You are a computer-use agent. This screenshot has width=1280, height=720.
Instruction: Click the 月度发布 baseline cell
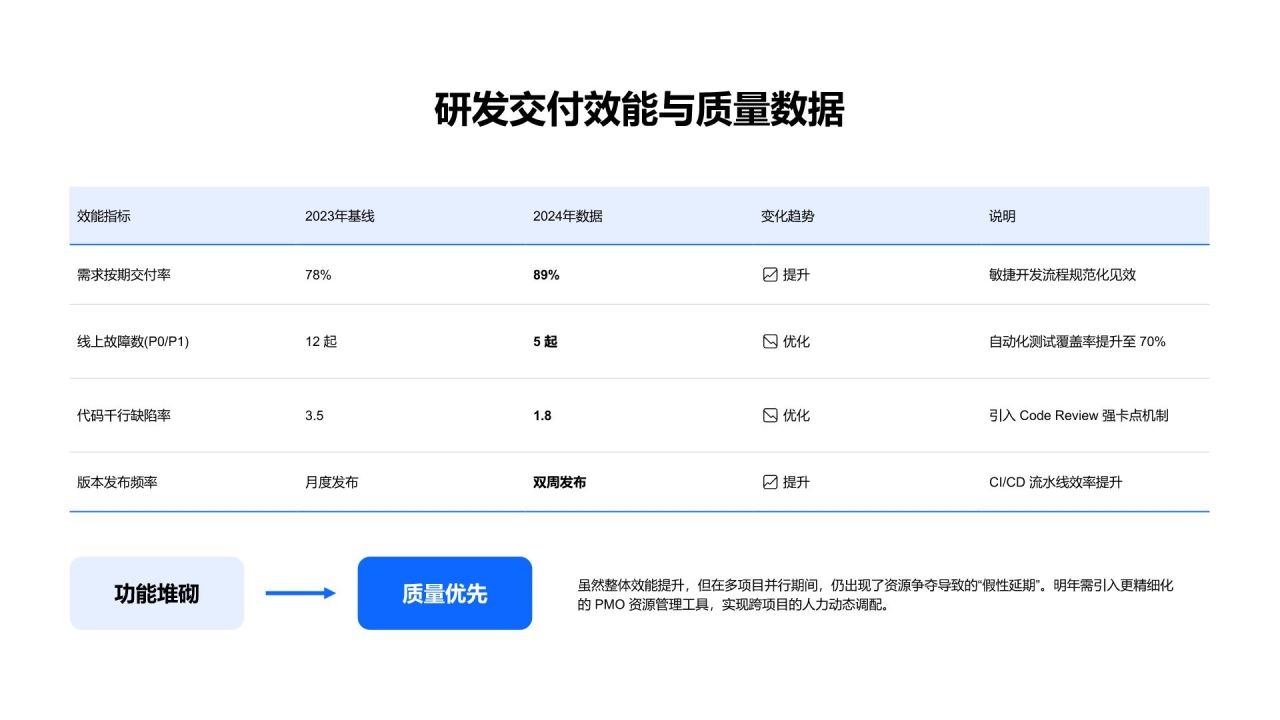pos(332,482)
